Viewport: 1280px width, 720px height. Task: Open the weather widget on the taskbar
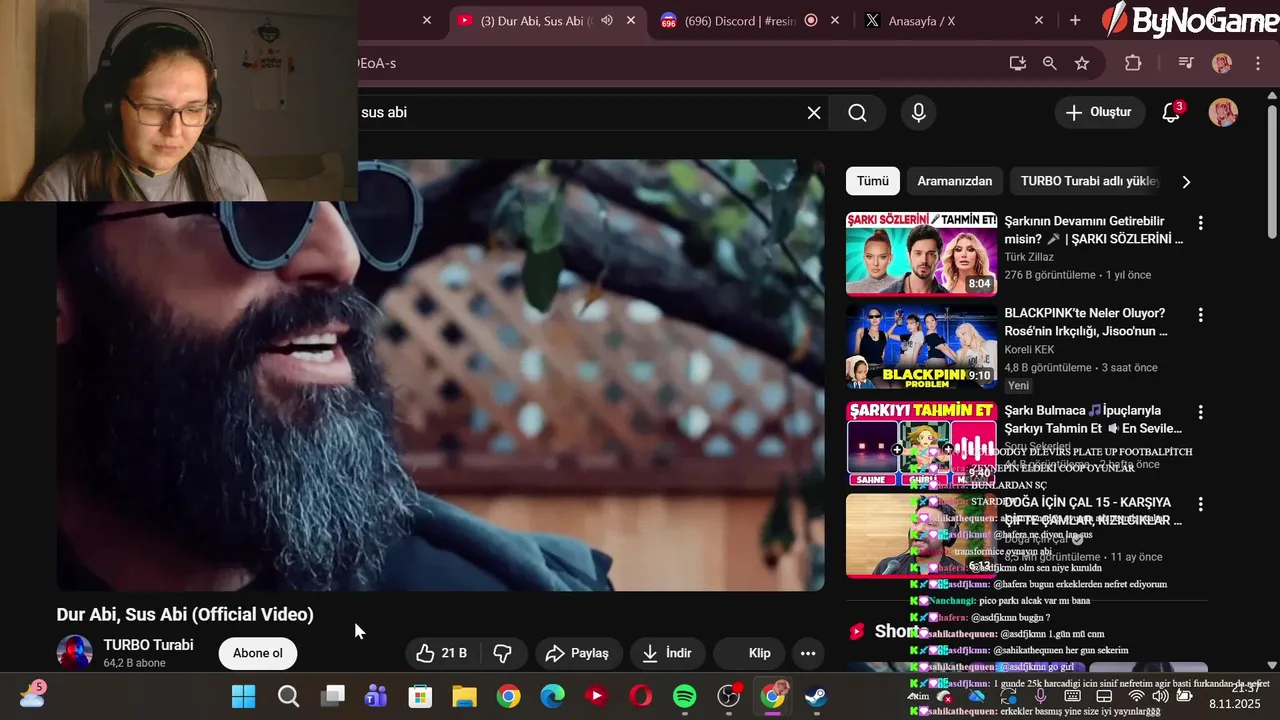tap(32, 695)
